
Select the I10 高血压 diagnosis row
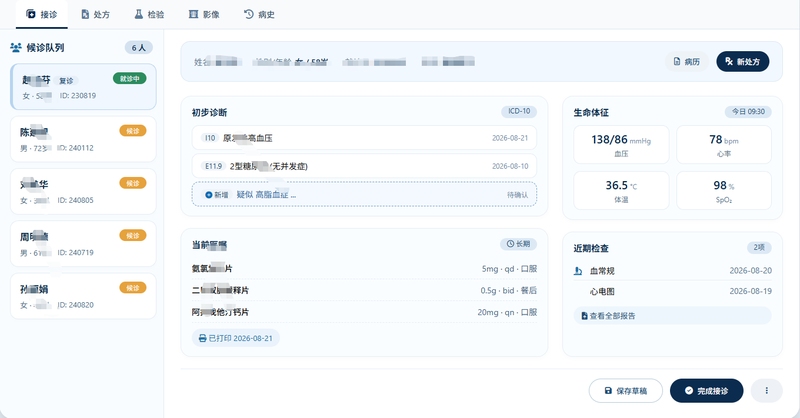tap(364, 138)
